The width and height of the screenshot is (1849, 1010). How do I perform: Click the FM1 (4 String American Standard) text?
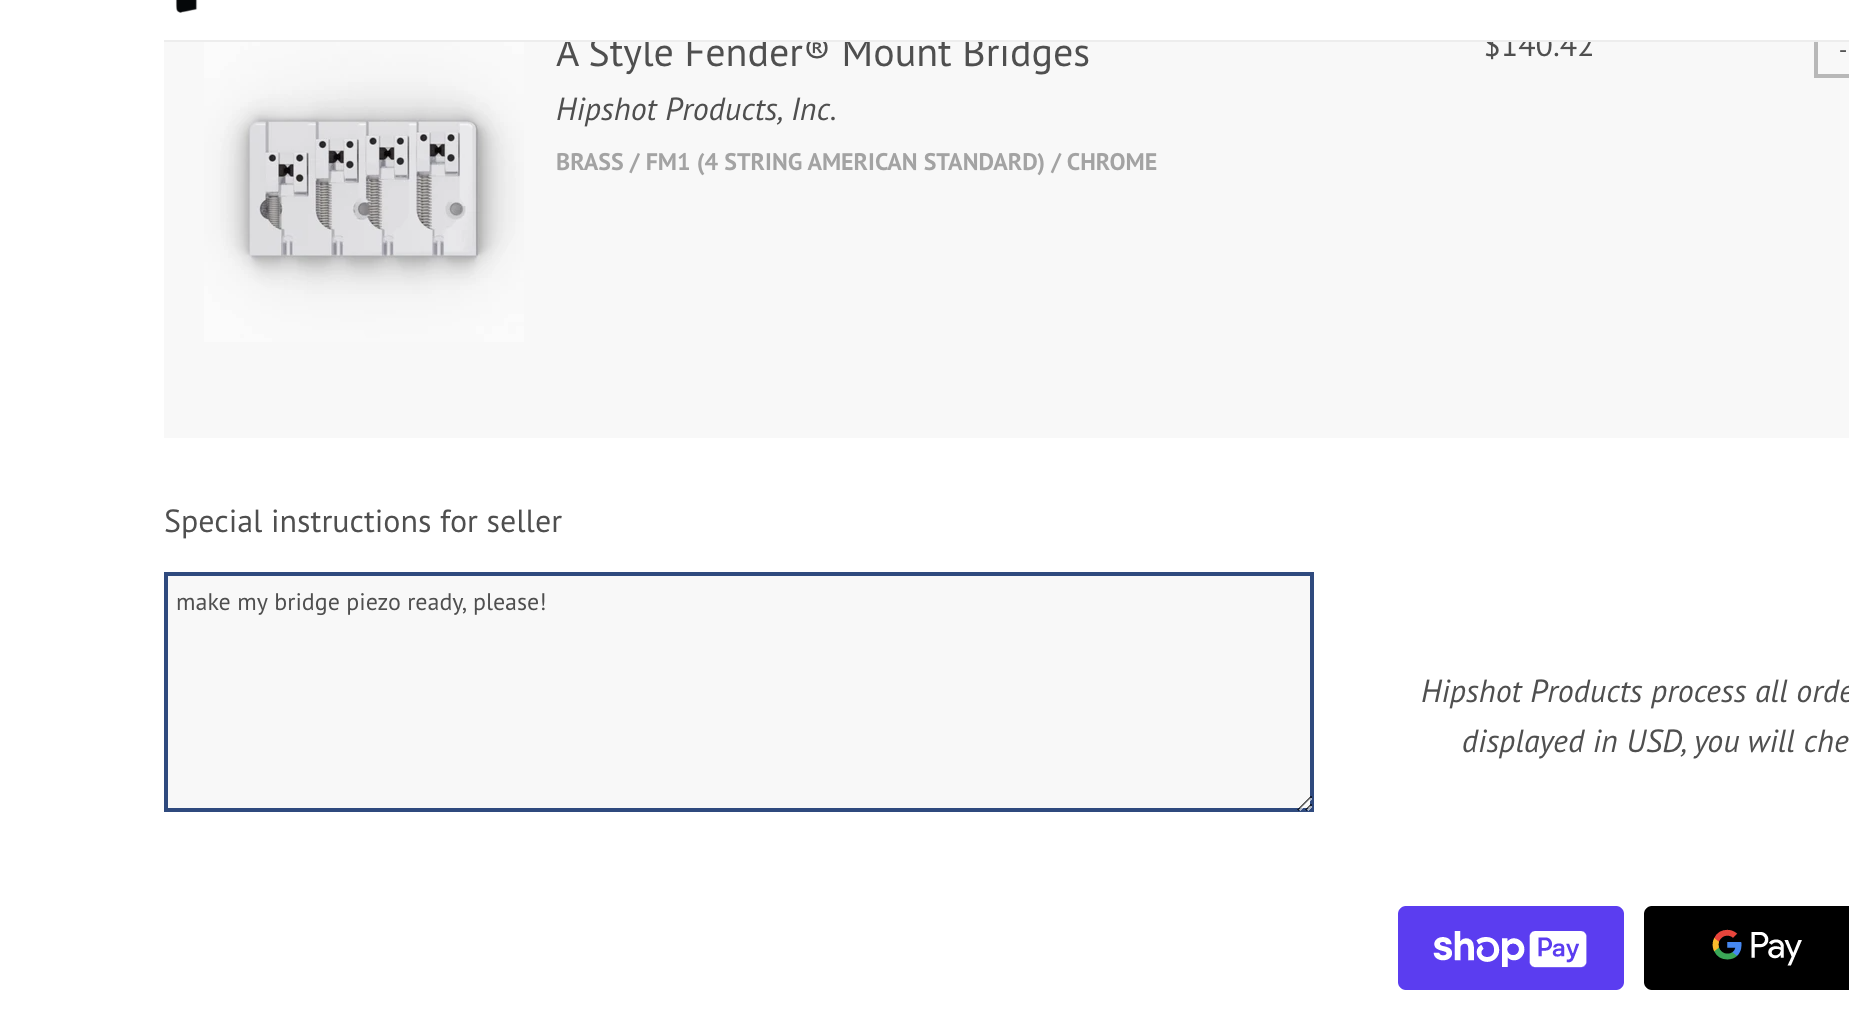point(844,162)
